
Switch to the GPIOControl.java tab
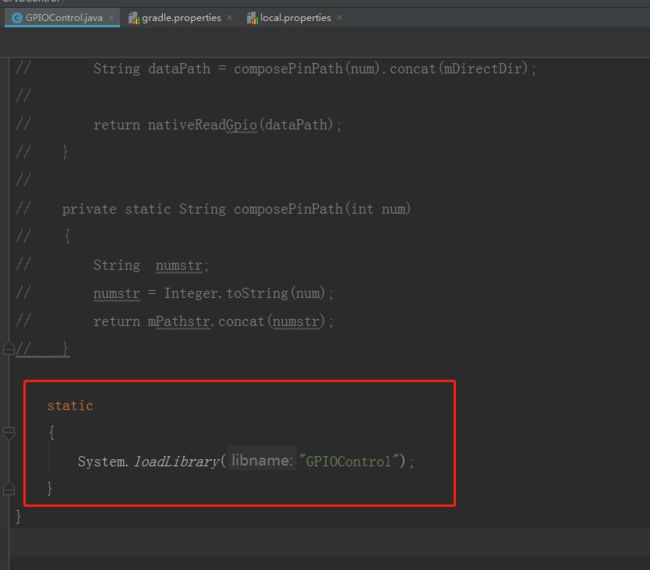62,18
